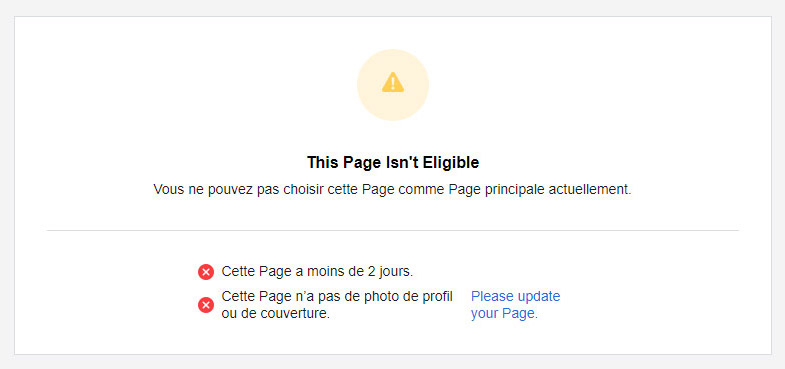Viewport: 785px width, 369px height.
Task: Click the 'Cette Page n'a pas de photo de profil' line
Action: (x=337, y=296)
